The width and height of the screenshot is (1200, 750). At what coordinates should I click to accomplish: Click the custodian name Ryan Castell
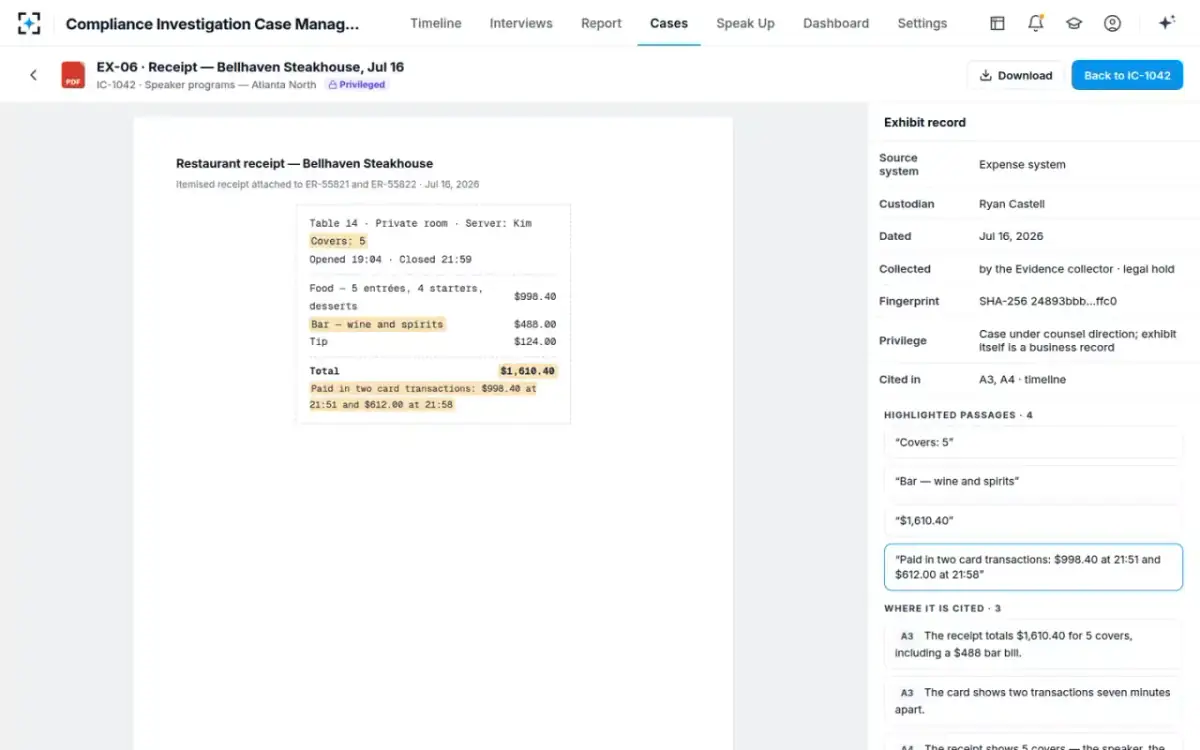coord(1011,204)
